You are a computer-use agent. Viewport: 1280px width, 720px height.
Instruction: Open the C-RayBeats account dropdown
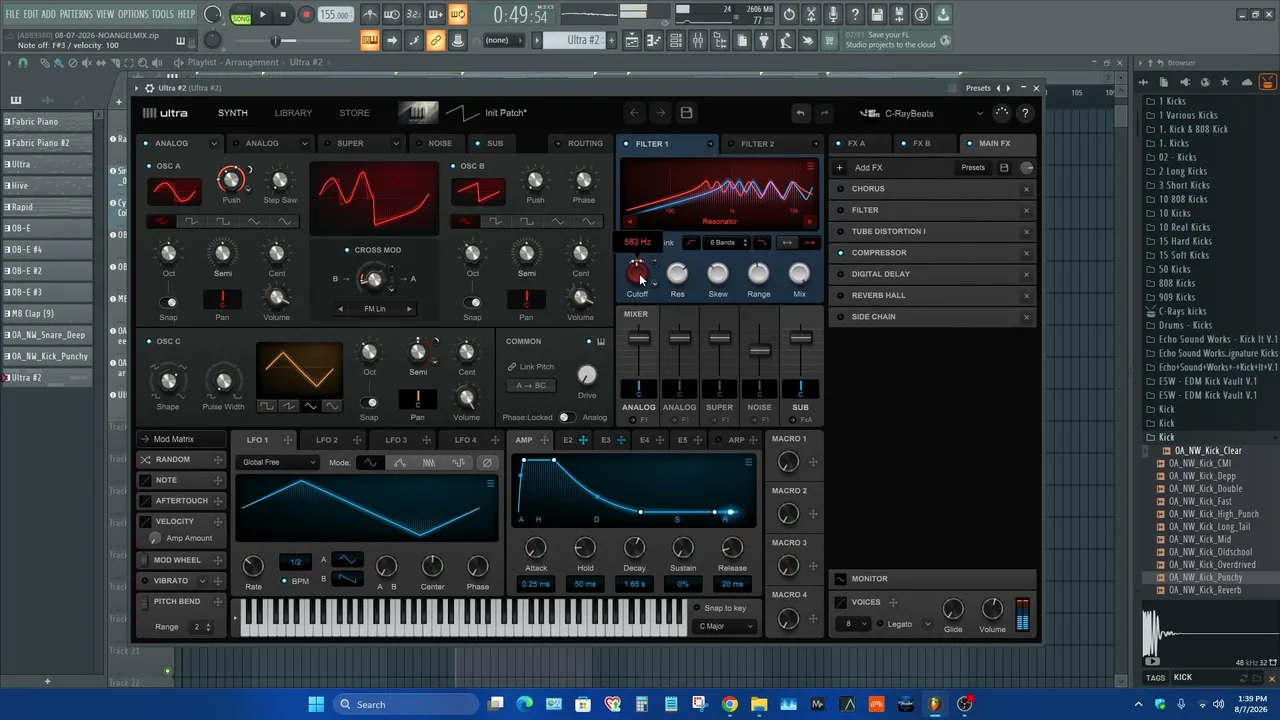point(979,113)
